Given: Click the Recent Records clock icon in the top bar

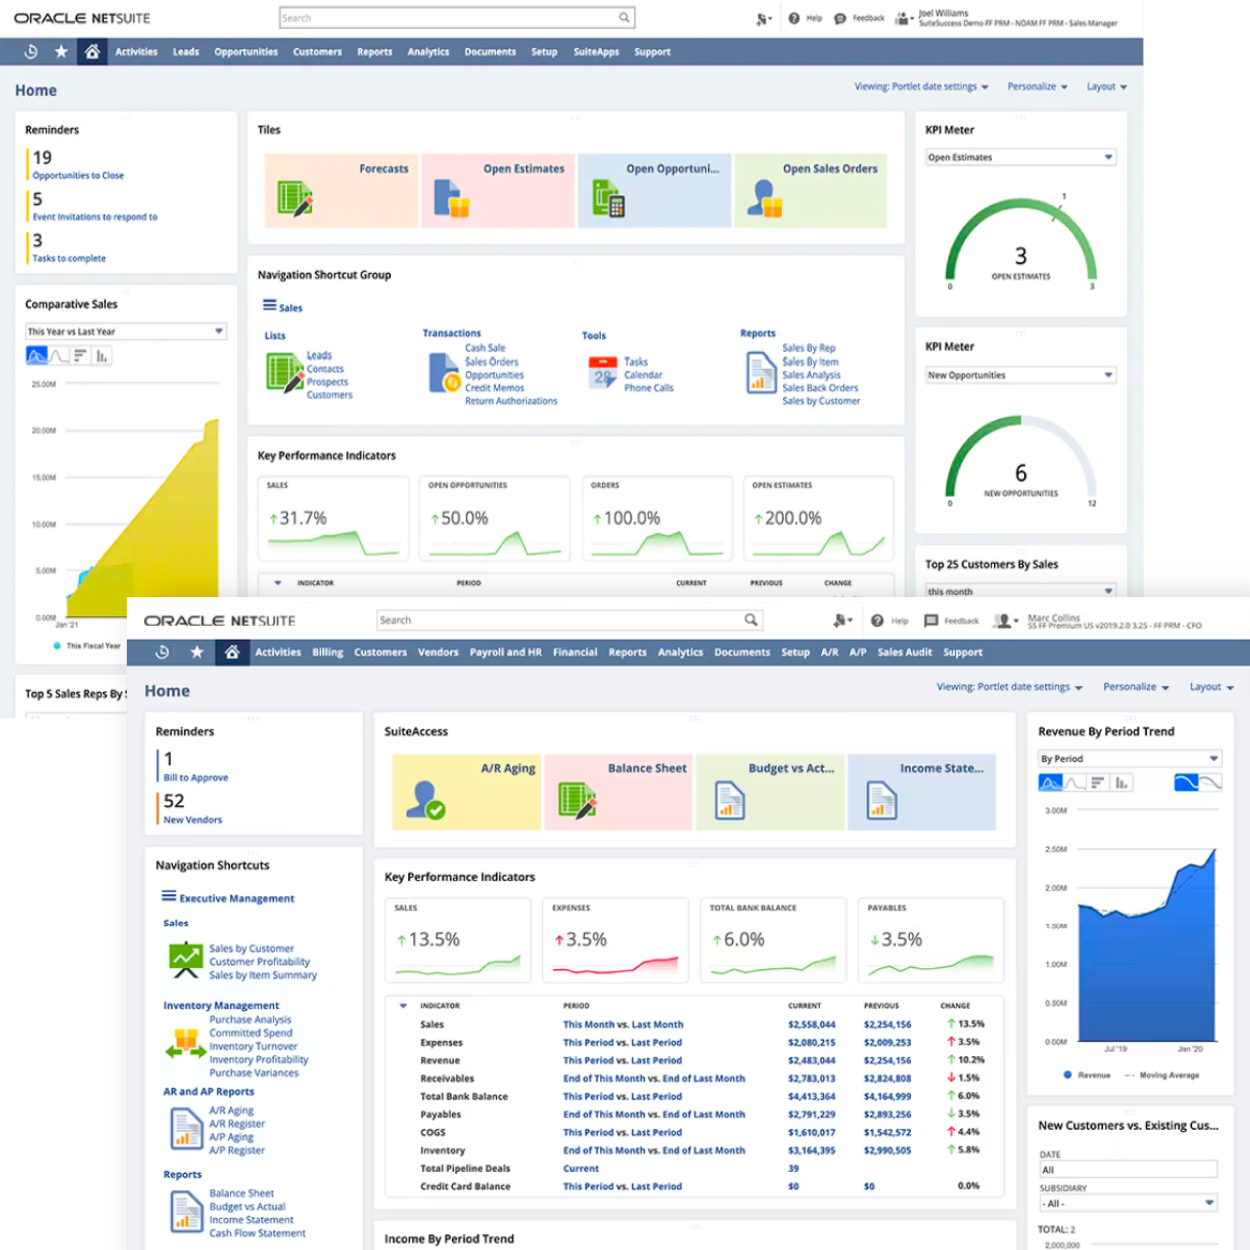Looking at the screenshot, I should coord(31,52).
